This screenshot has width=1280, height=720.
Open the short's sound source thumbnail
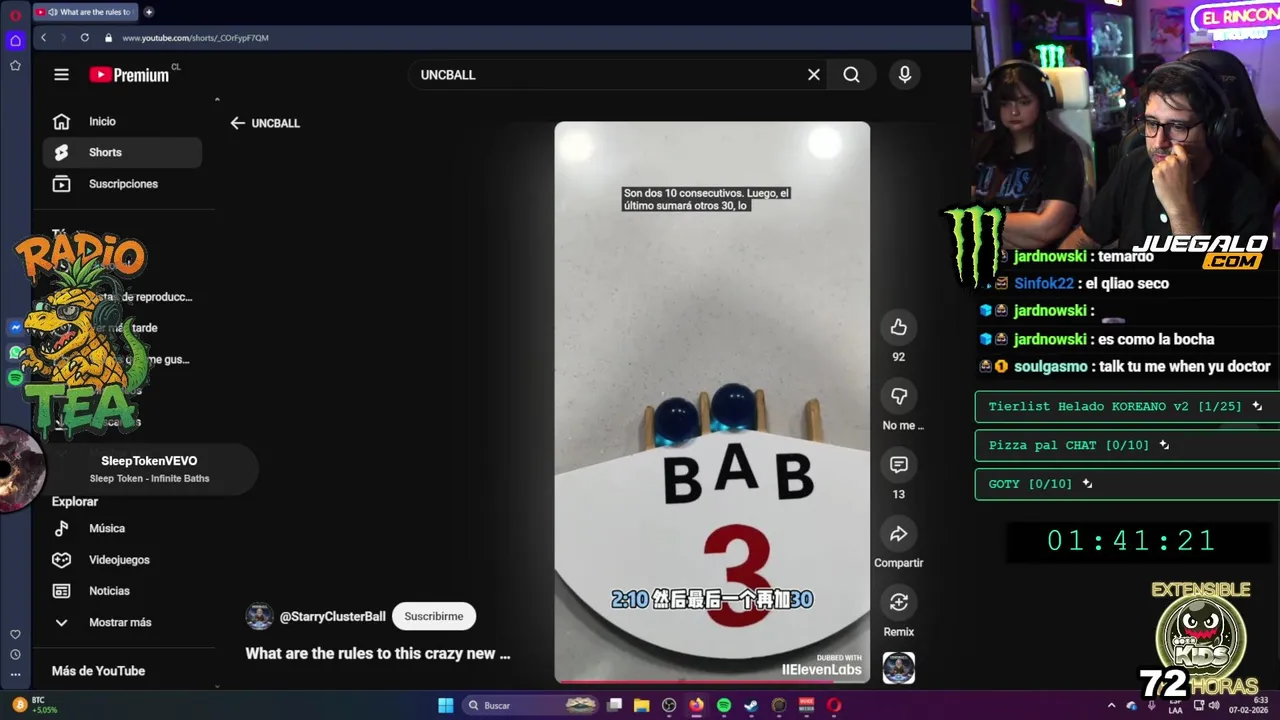(x=898, y=667)
